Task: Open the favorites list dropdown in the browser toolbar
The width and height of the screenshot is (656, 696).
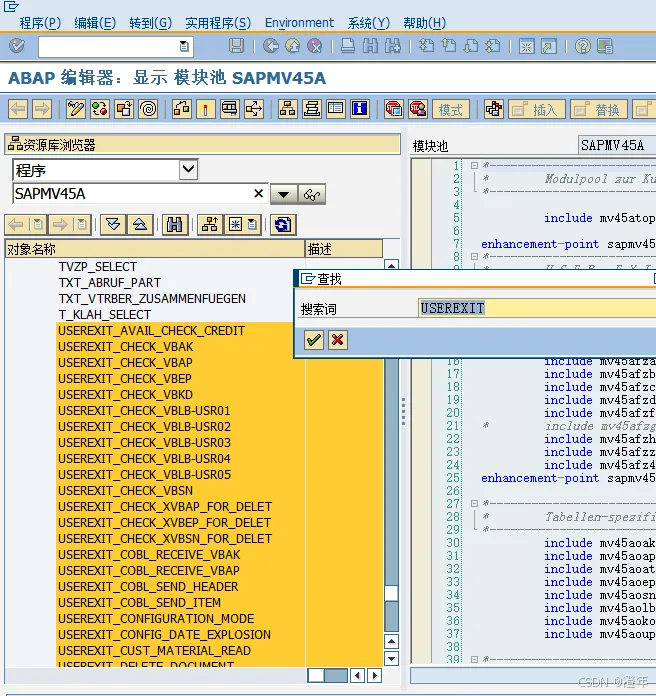Action: click(x=252, y=225)
